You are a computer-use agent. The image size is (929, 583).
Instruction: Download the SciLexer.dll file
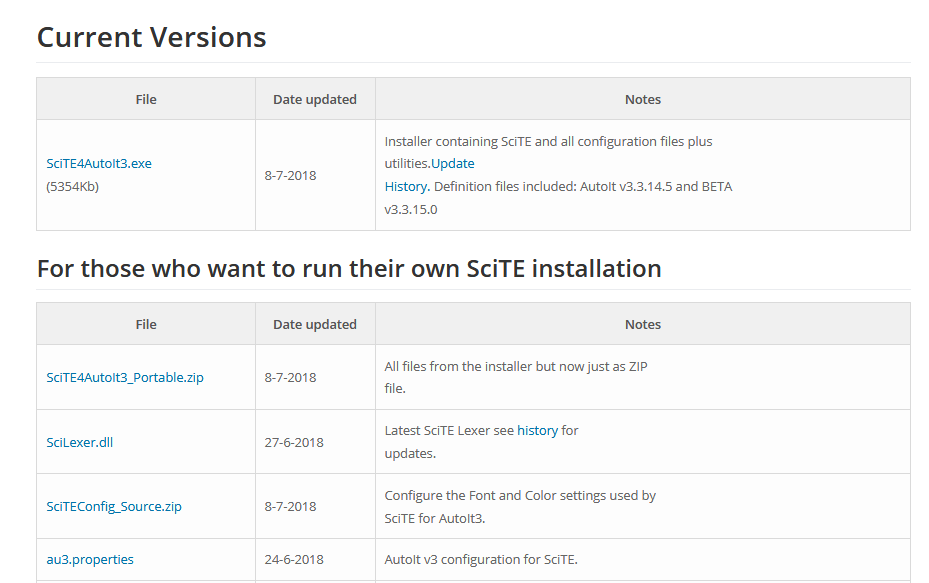point(79,443)
